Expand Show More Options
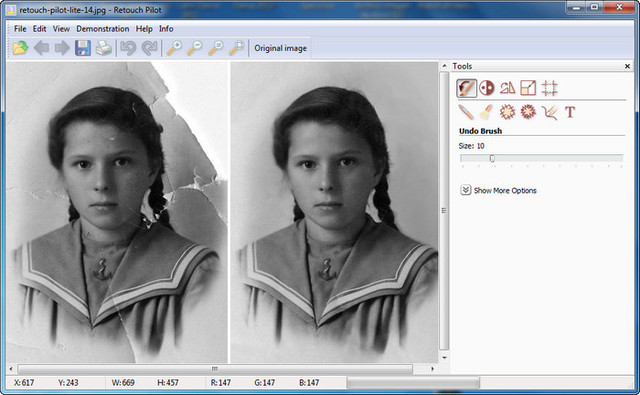Image resolution: width=640 pixels, height=395 pixels. [x=498, y=190]
